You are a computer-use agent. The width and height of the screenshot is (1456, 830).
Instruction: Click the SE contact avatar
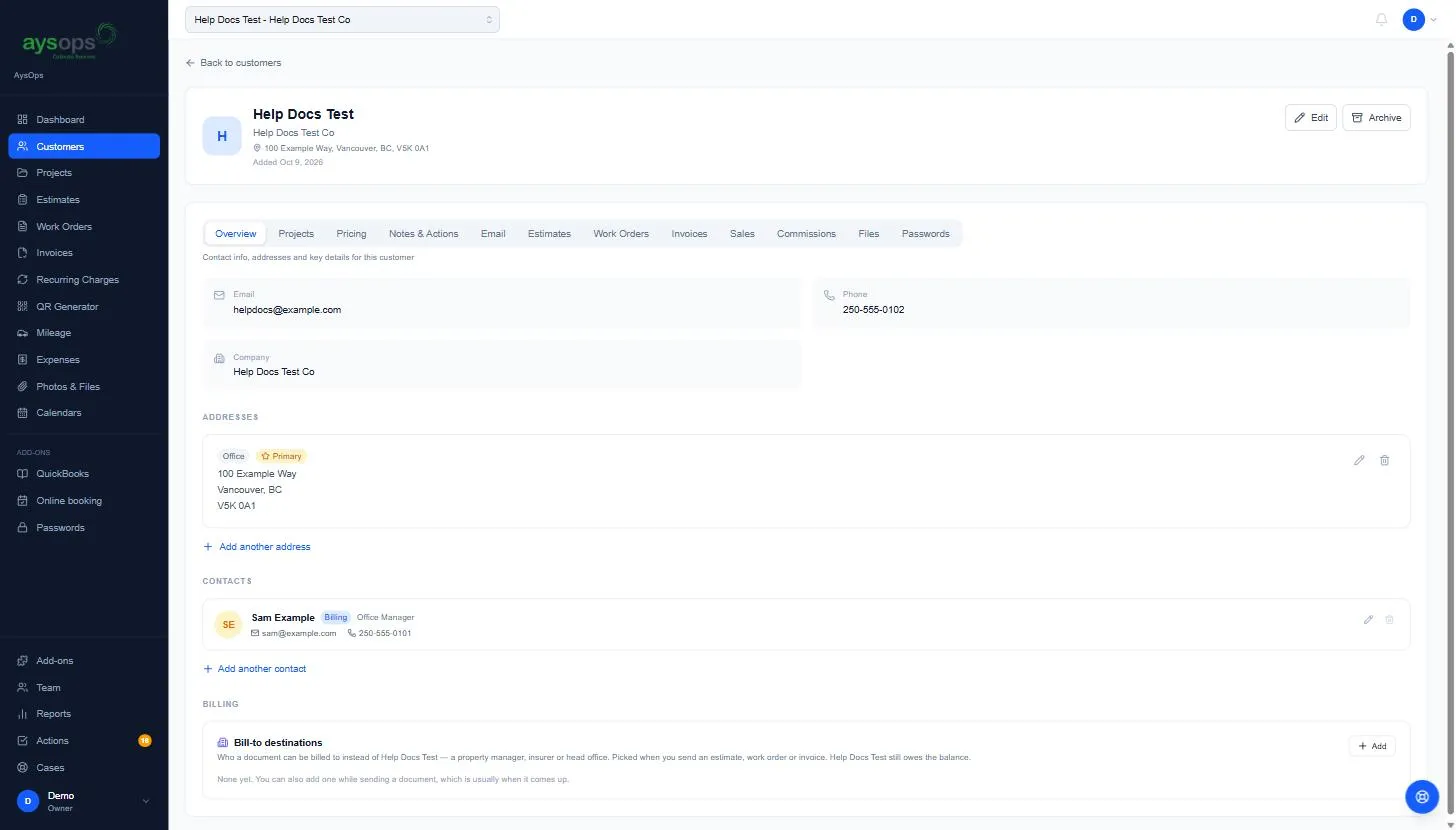click(x=229, y=625)
